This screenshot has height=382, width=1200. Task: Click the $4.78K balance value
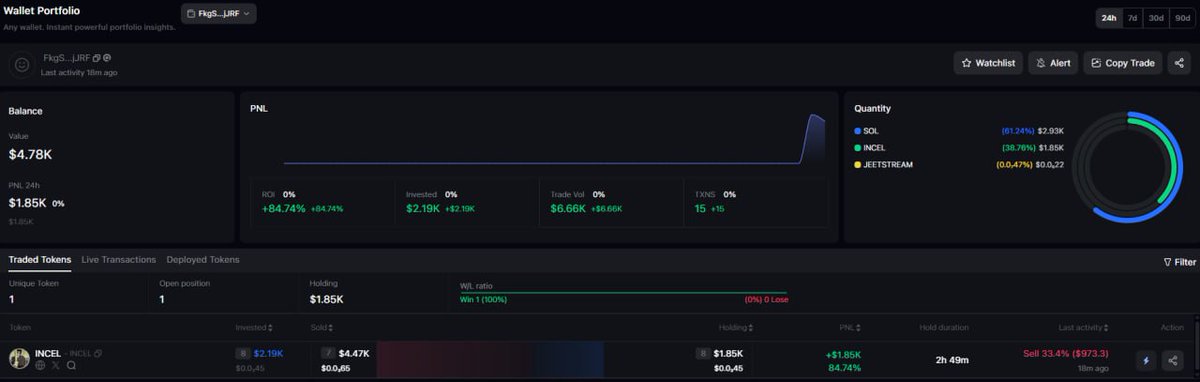point(30,154)
